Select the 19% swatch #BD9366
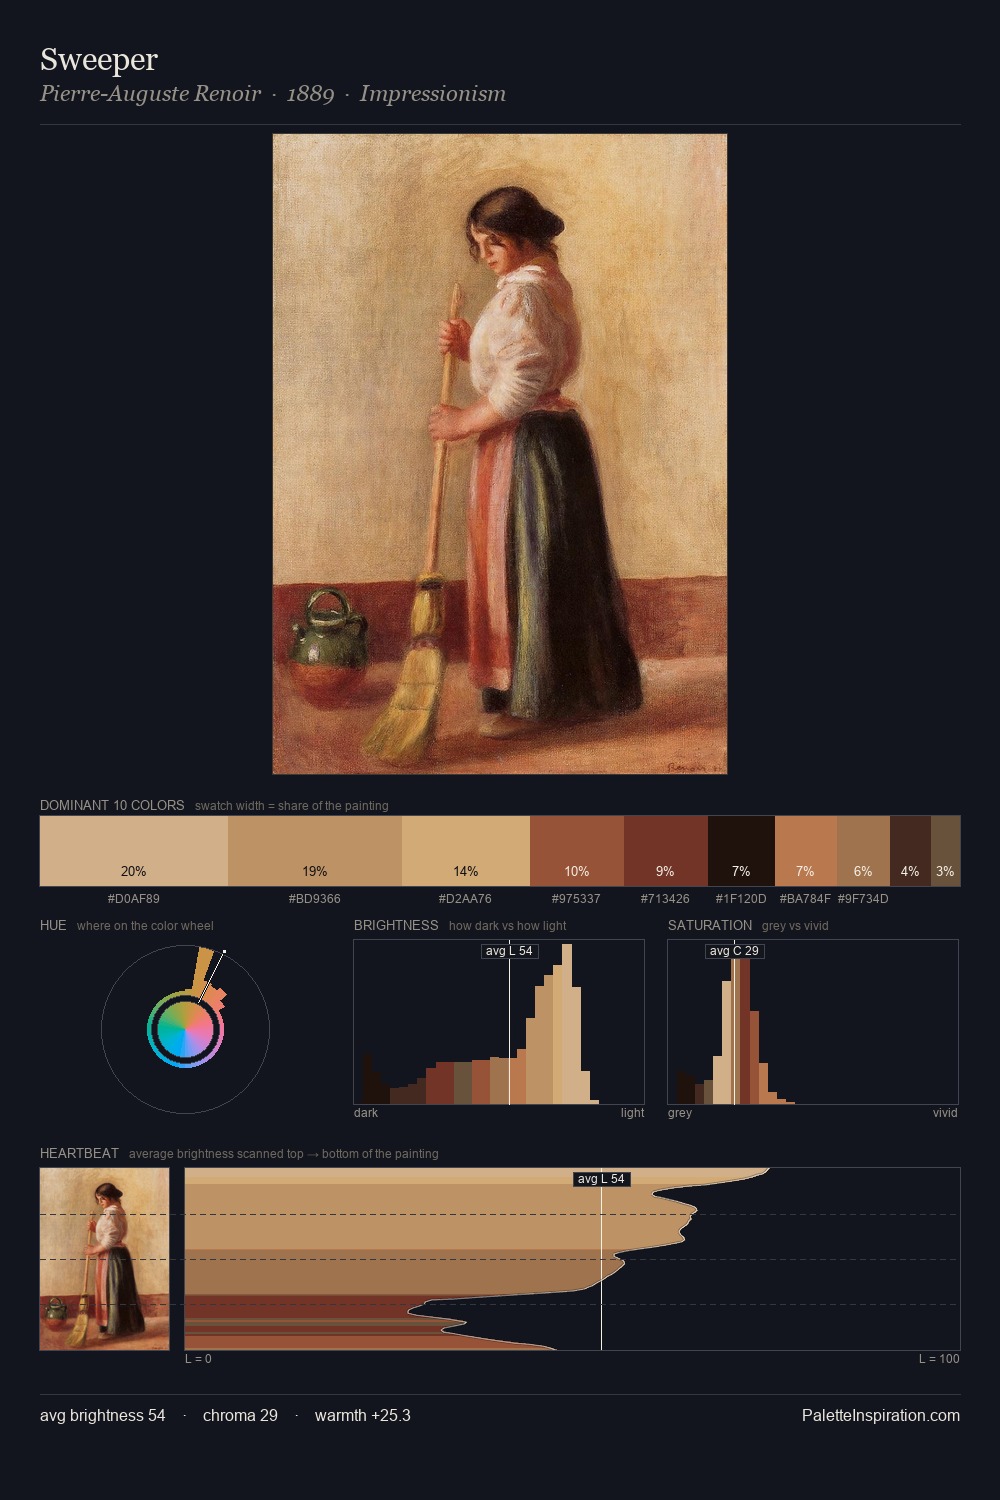Viewport: 1000px width, 1500px height. pos(315,851)
